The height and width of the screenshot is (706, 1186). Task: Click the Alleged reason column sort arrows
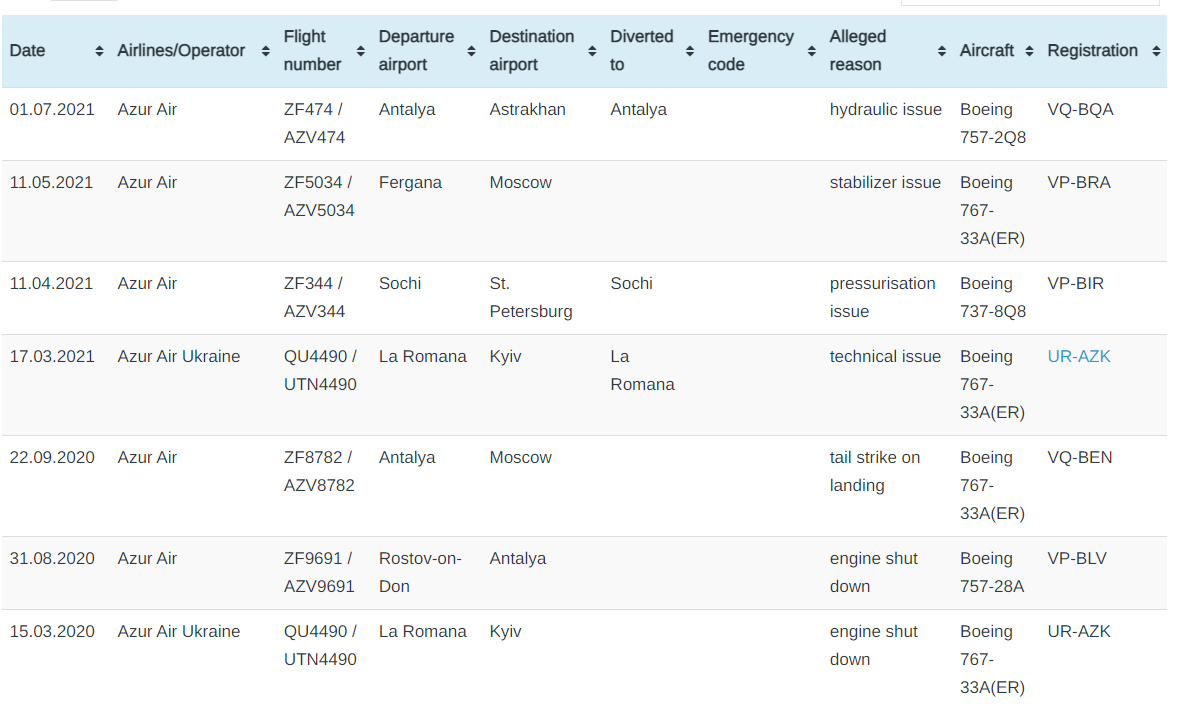point(941,51)
